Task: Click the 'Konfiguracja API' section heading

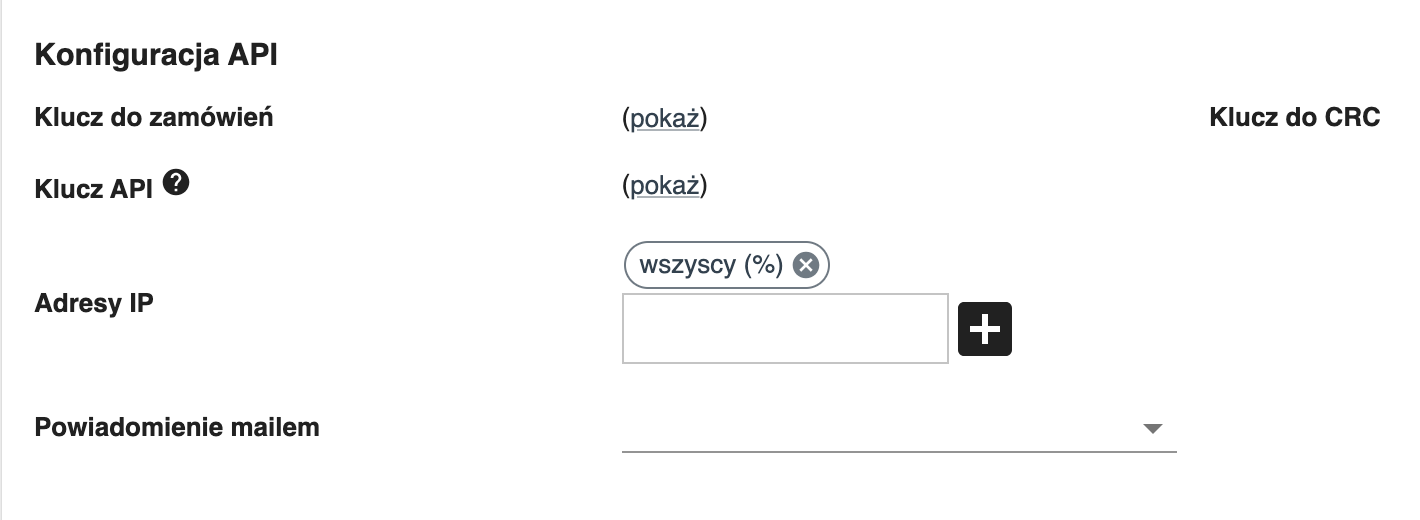Action: tap(155, 56)
